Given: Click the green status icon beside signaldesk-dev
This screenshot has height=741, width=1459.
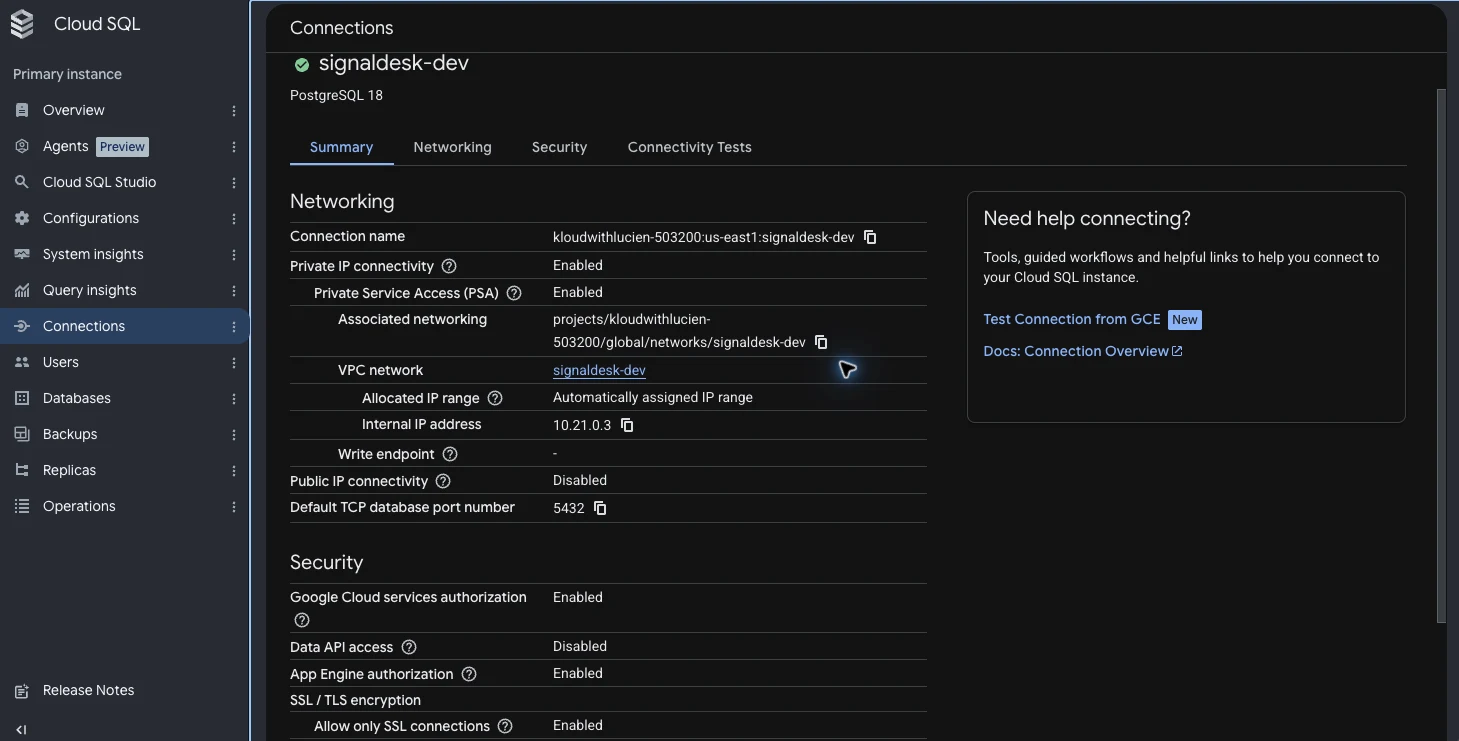Looking at the screenshot, I should tap(301, 65).
